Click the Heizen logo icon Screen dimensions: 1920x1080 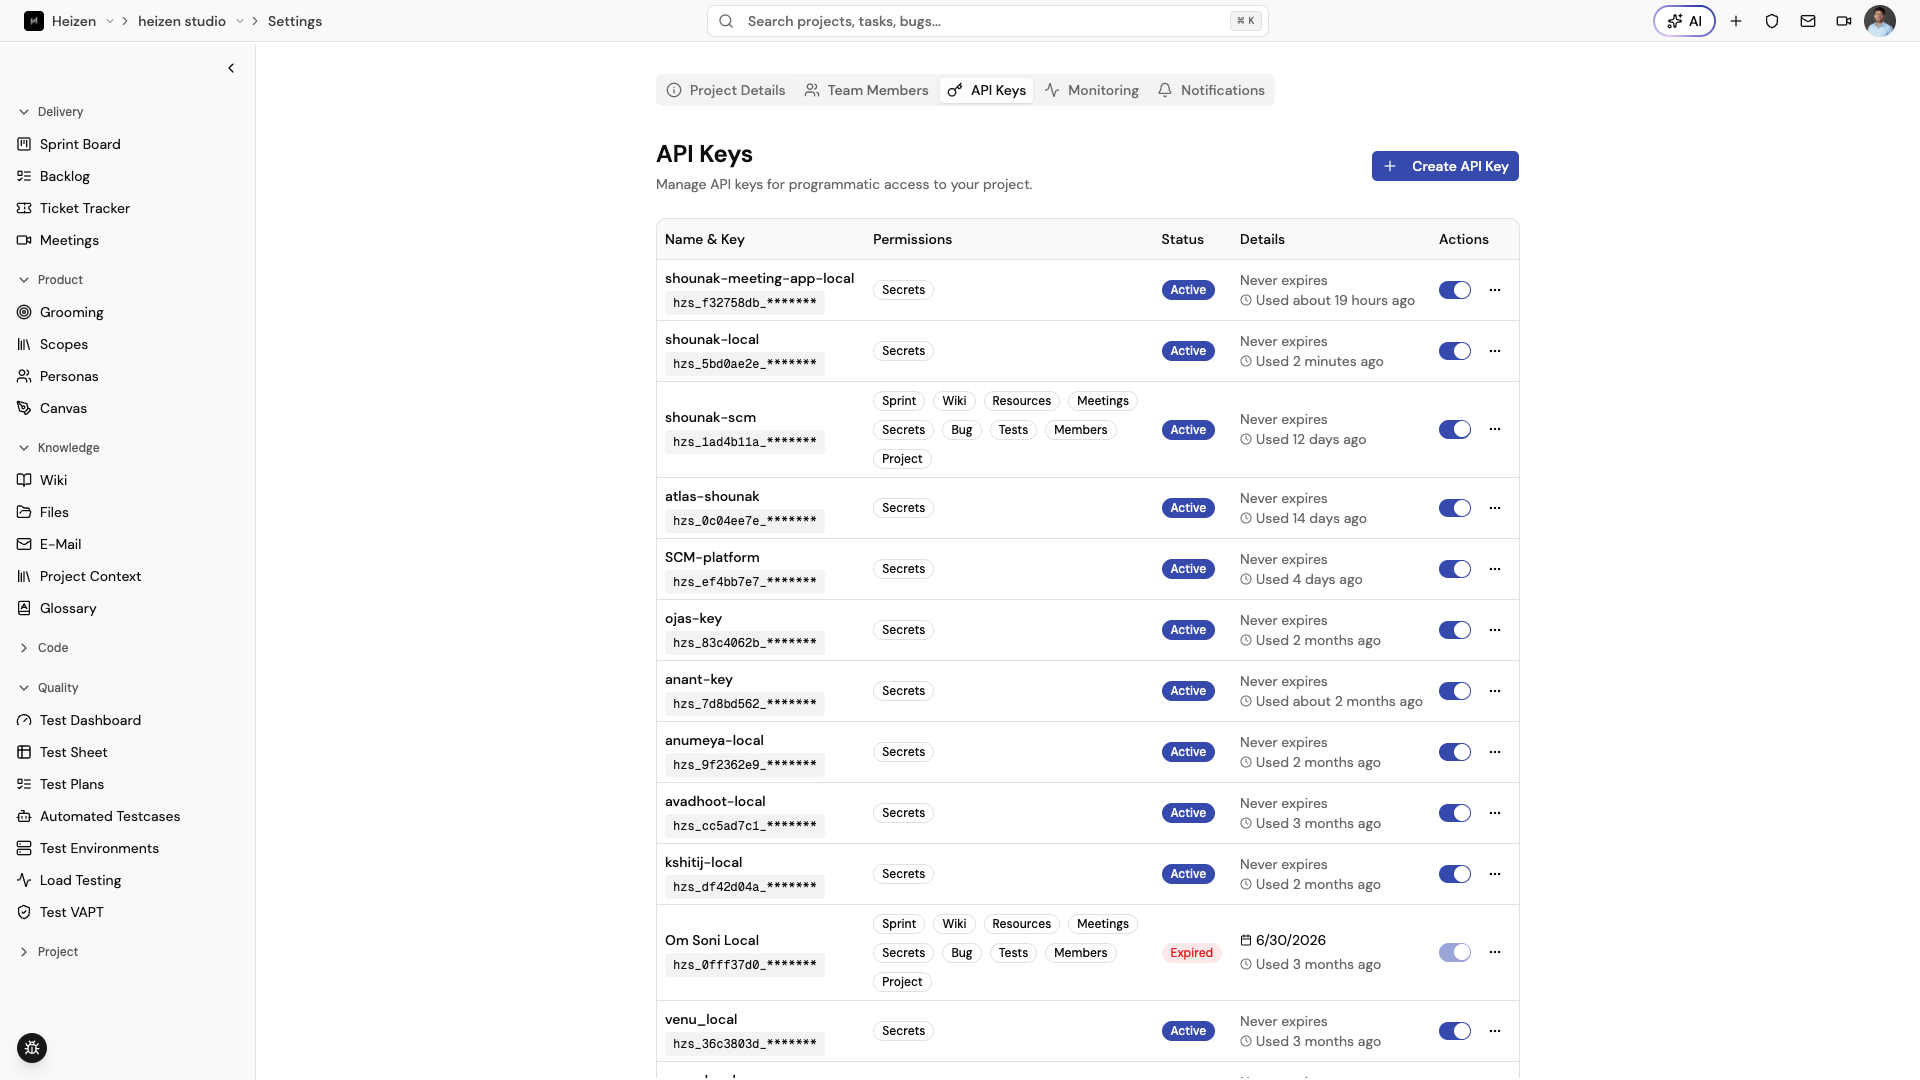pyautogui.click(x=34, y=21)
